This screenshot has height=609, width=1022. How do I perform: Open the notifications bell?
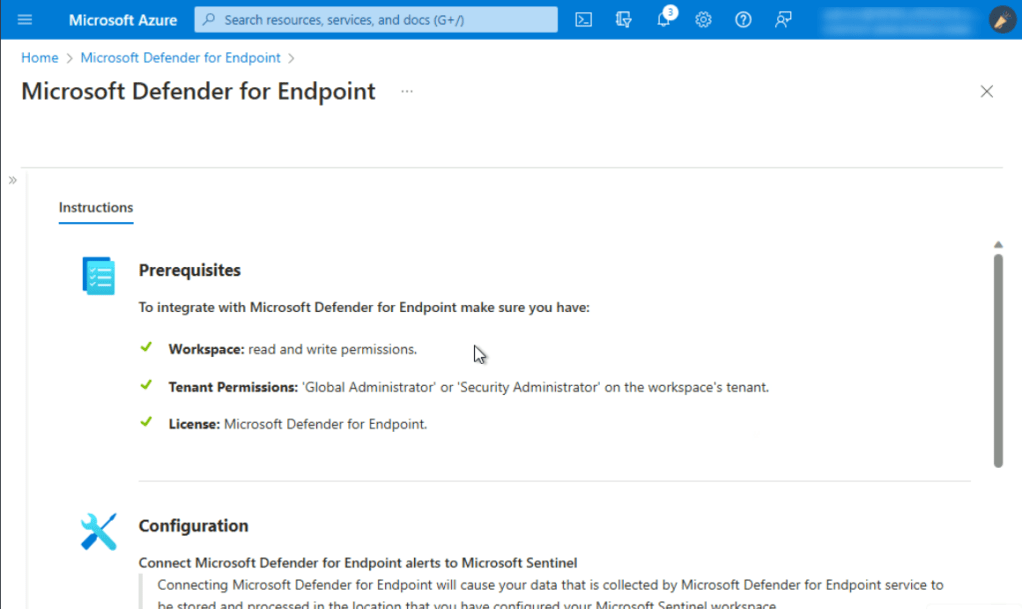664,20
